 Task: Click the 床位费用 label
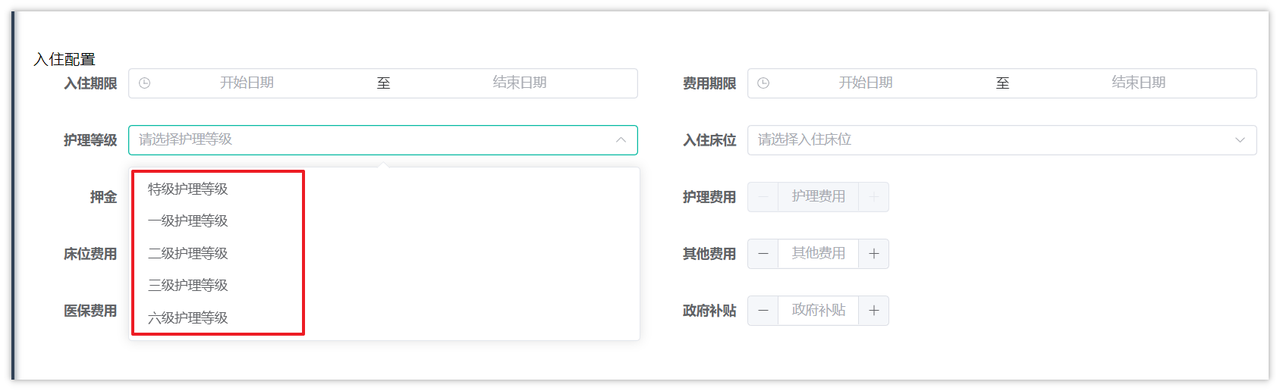[x=90, y=254]
